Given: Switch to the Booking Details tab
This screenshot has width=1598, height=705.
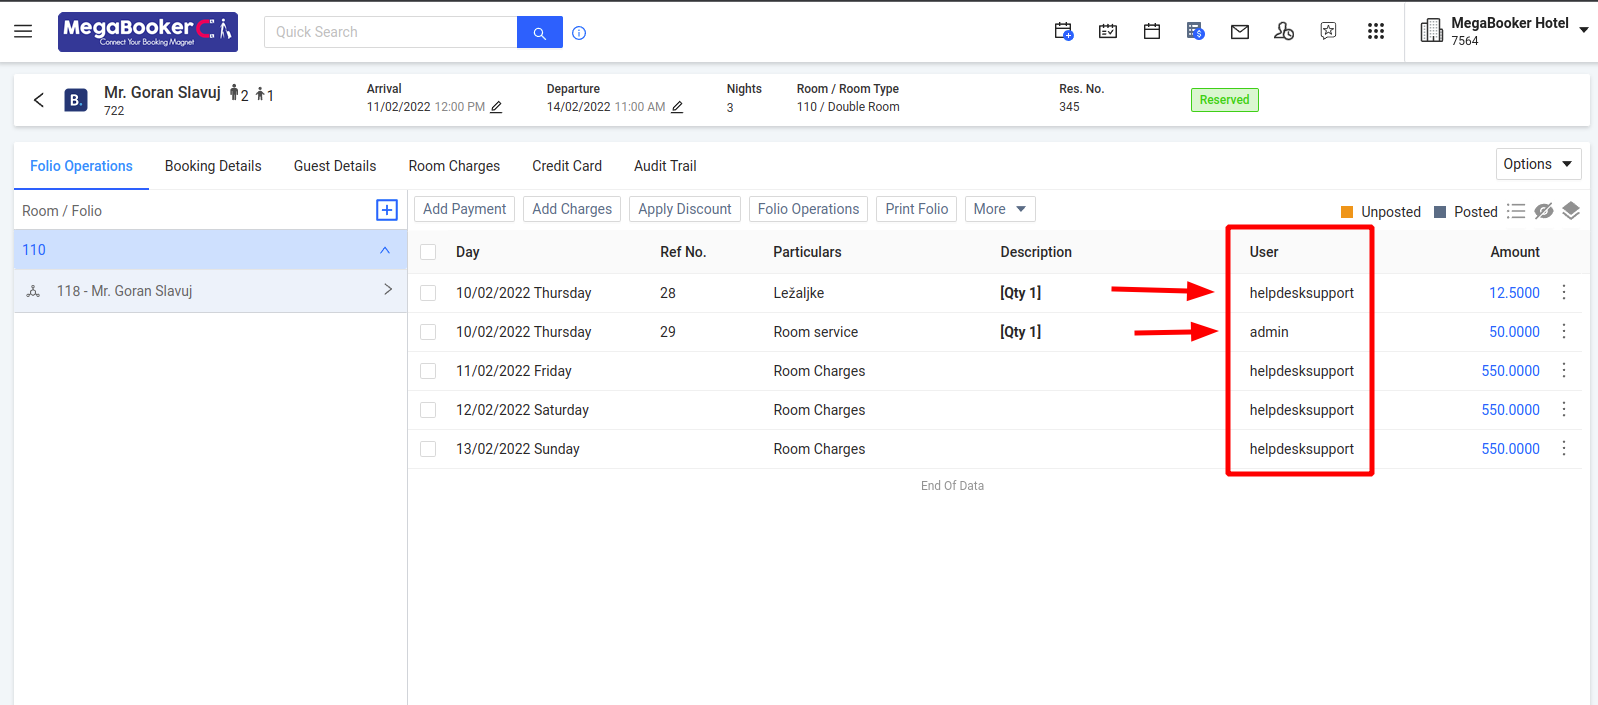Looking at the screenshot, I should tap(213, 166).
